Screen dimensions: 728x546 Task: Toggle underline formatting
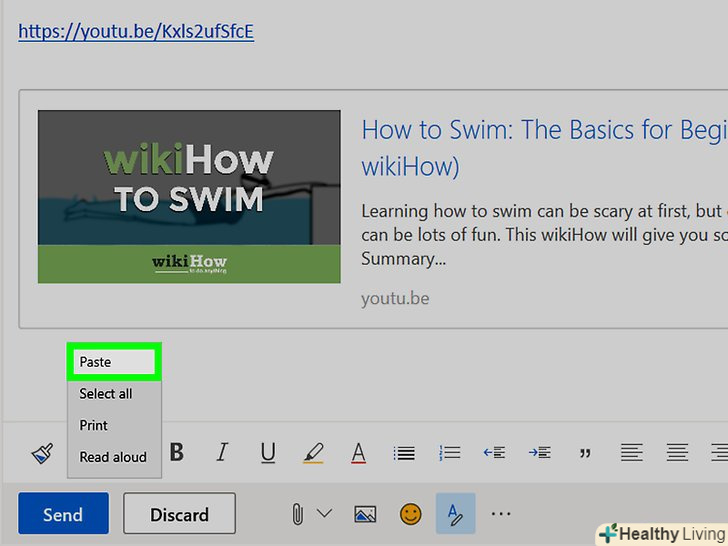(x=268, y=453)
